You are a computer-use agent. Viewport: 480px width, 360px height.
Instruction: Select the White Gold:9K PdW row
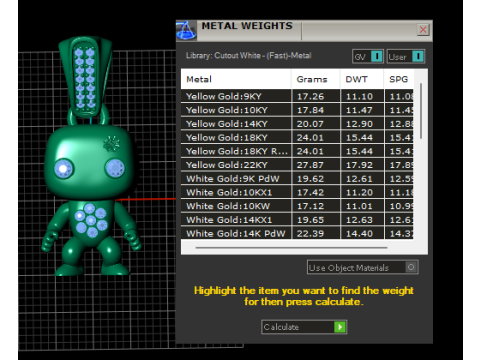click(x=297, y=179)
